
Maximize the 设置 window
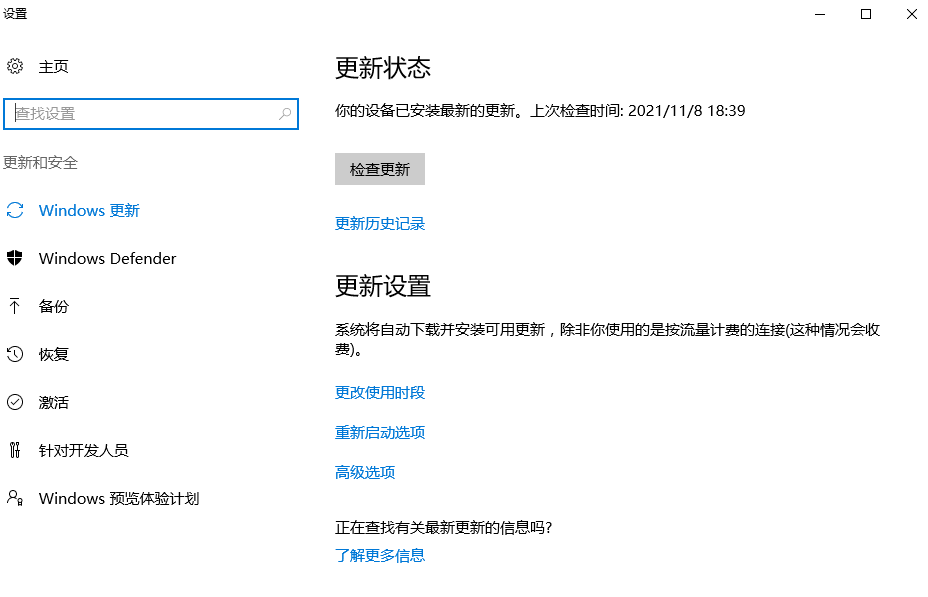pos(866,14)
